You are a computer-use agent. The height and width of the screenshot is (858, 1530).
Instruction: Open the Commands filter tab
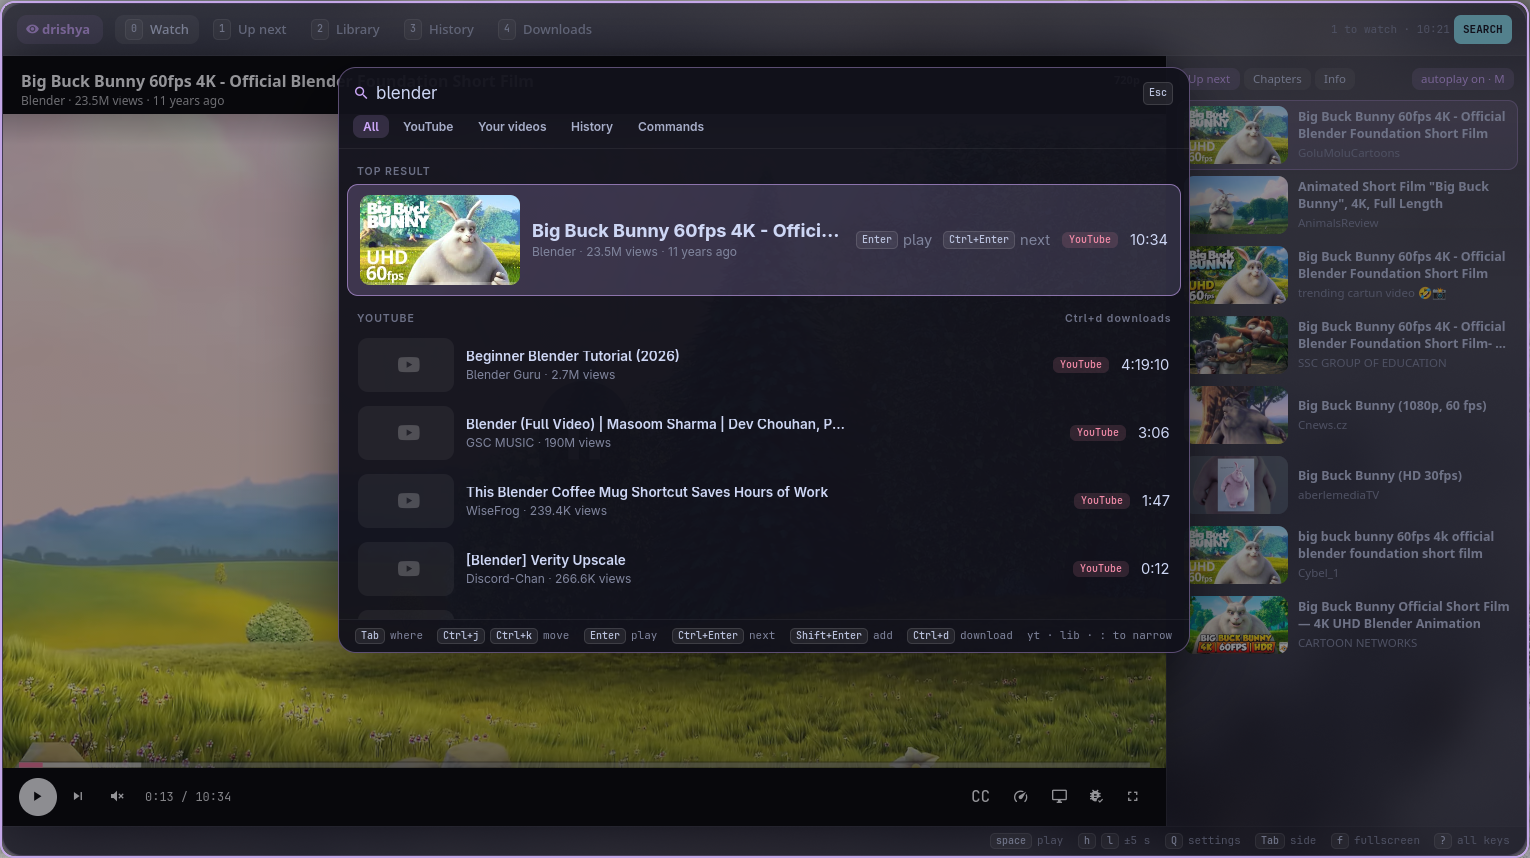671,127
